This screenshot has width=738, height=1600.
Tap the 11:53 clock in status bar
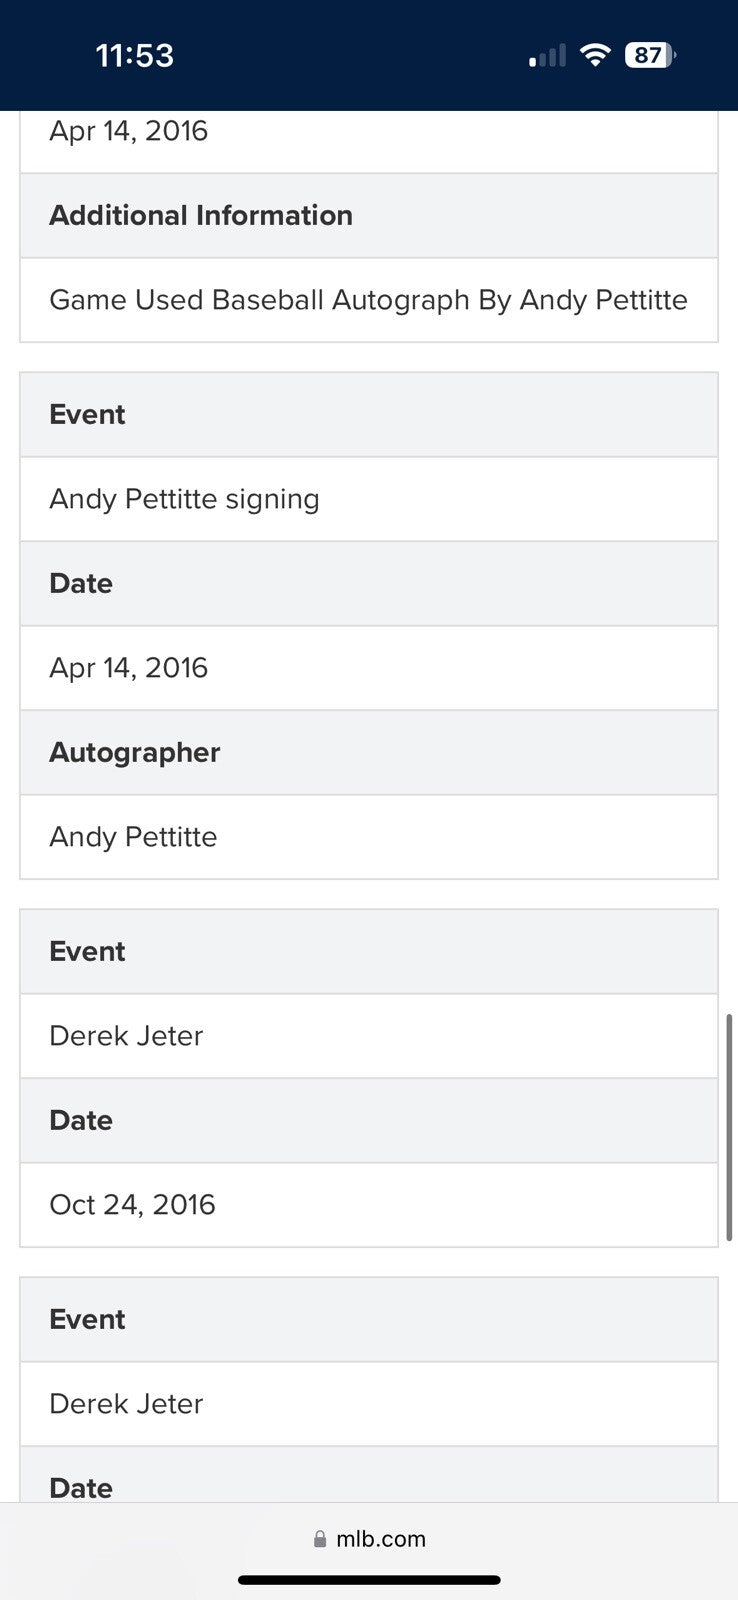(135, 55)
